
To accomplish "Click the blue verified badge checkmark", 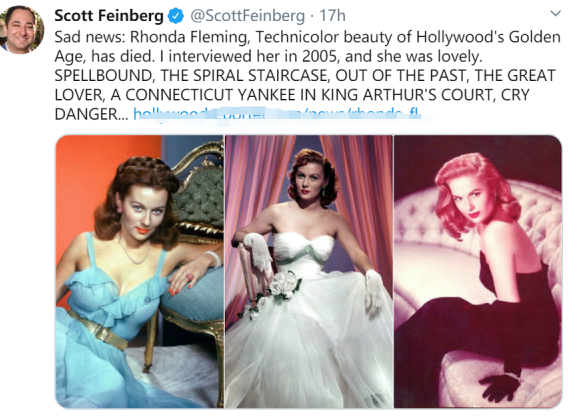I will point(176,16).
